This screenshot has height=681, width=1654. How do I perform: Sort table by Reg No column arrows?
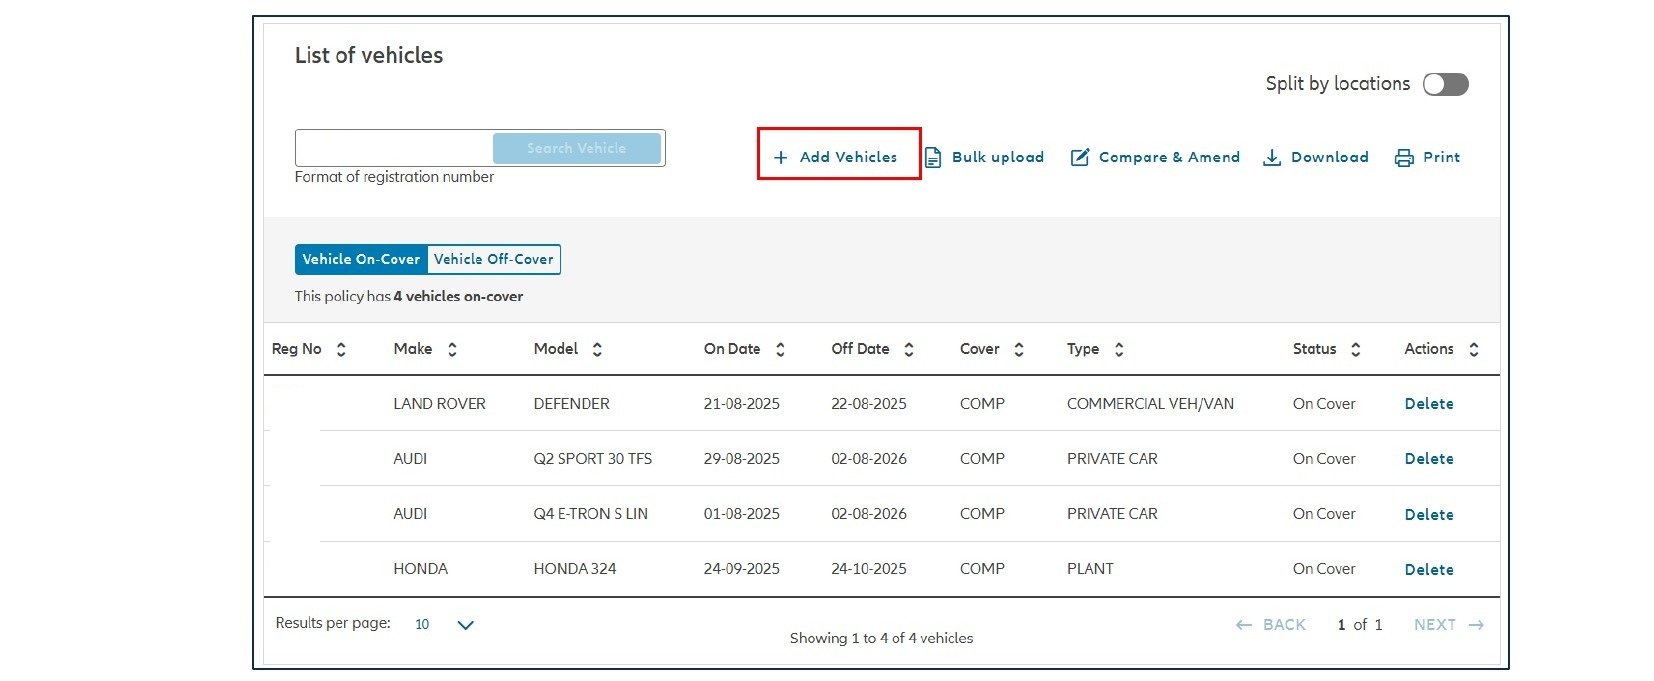click(341, 349)
